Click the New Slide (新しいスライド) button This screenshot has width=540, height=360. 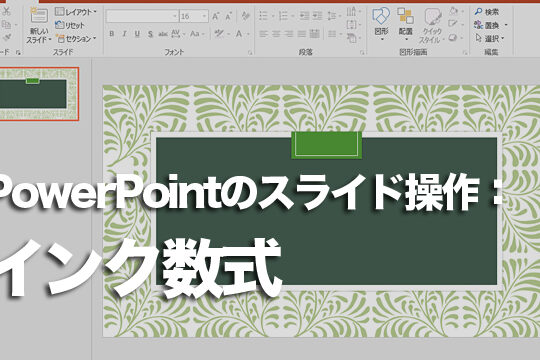coord(39,25)
